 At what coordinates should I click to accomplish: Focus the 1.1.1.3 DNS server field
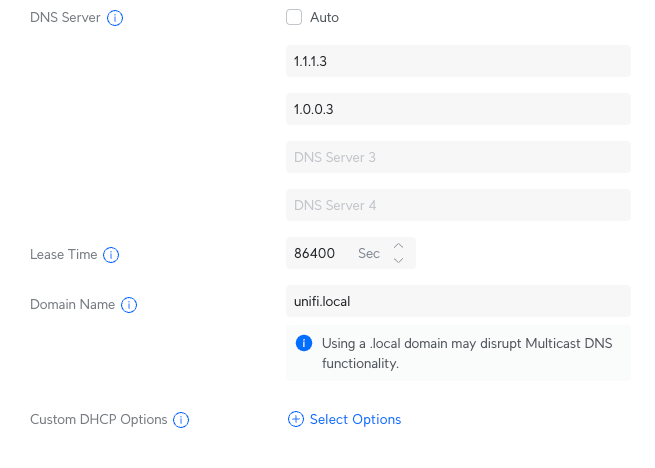pyautogui.click(x=458, y=61)
